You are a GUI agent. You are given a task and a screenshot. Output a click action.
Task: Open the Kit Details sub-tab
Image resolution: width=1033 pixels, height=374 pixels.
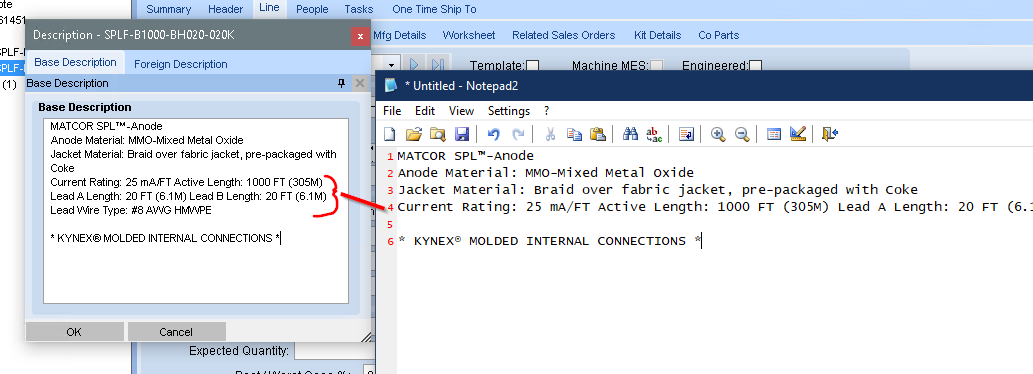[657, 35]
